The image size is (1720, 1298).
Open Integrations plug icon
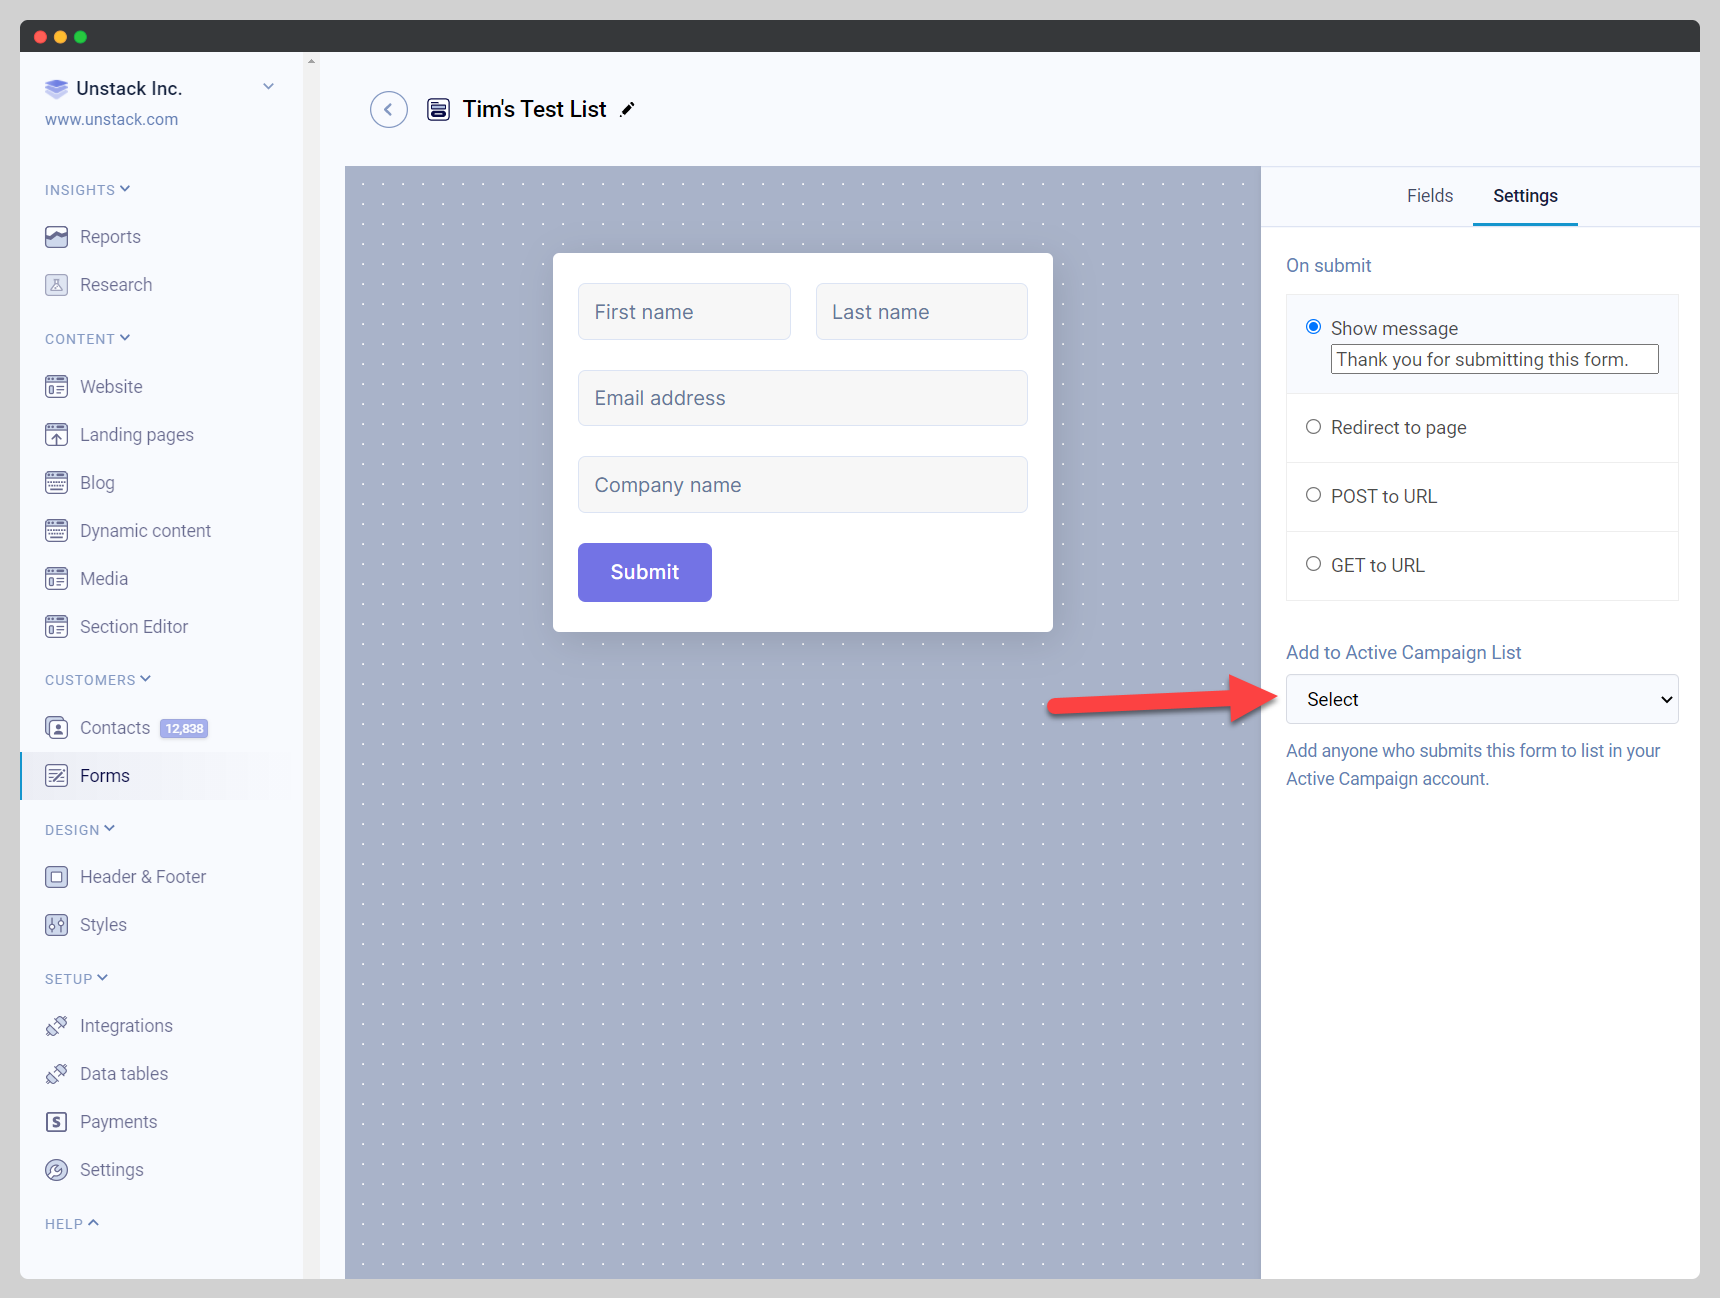[x=57, y=1026]
